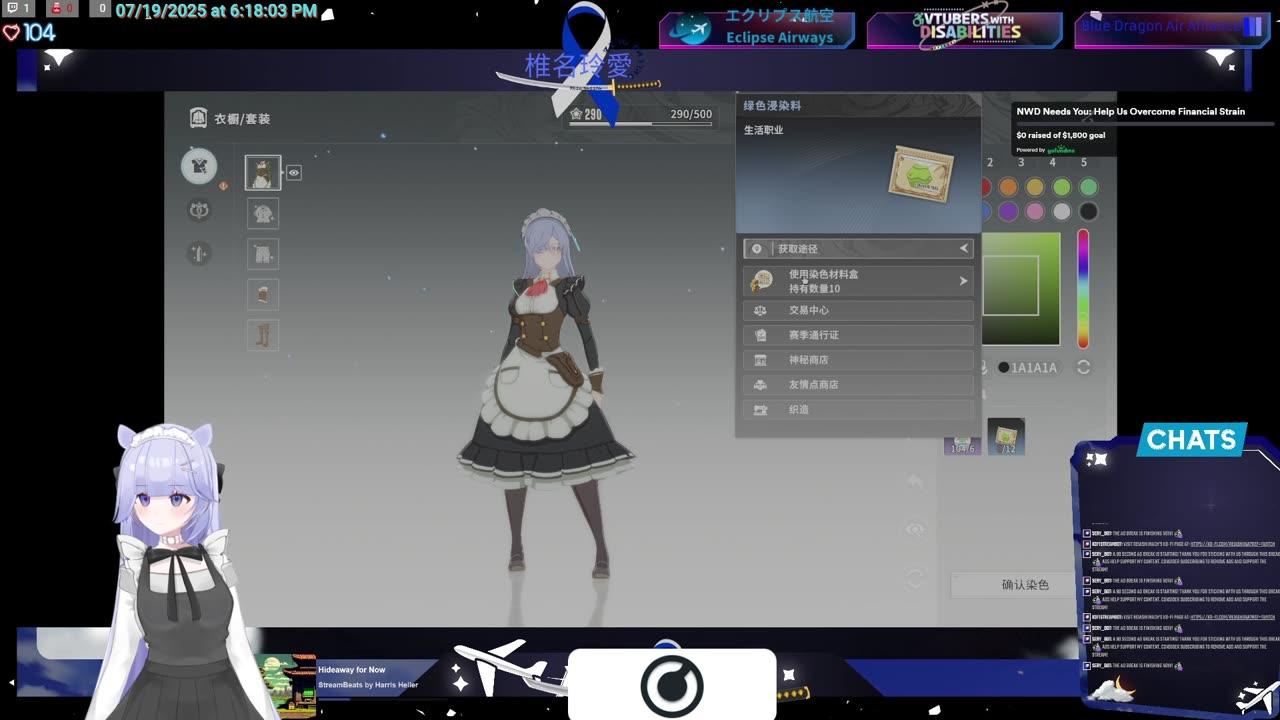This screenshot has width=1280, height=720.
Task: Open the accessories category icon below outfits
Action: [199, 211]
